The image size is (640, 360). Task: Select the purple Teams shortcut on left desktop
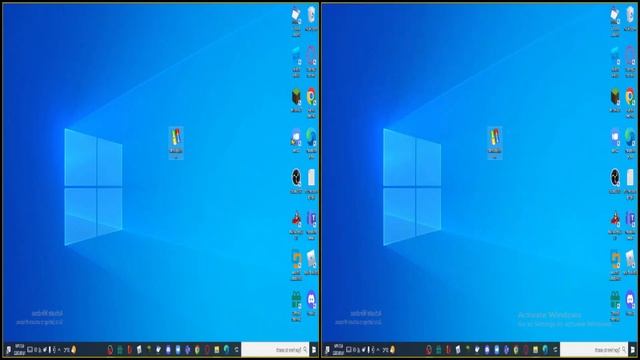click(311, 219)
